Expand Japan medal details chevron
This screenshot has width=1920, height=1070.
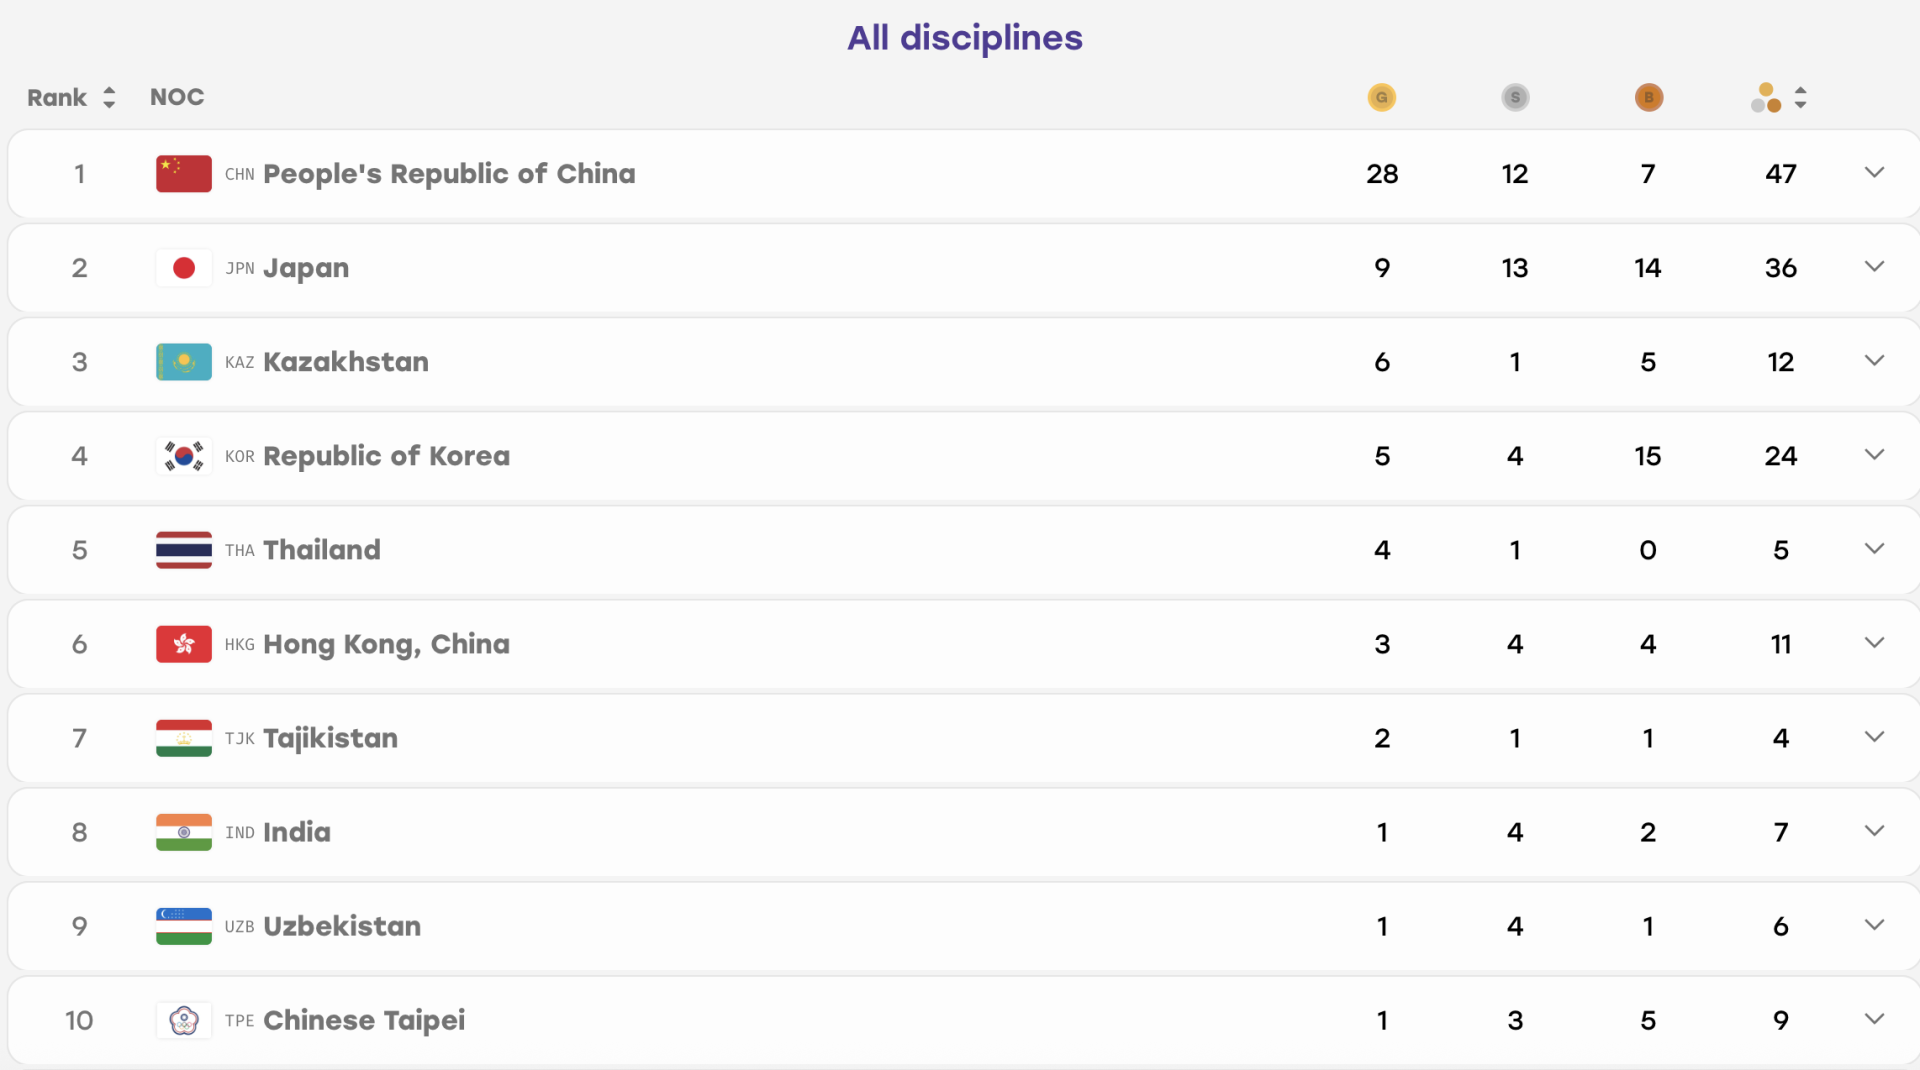pyautogui.click(x=1874, y=267)
